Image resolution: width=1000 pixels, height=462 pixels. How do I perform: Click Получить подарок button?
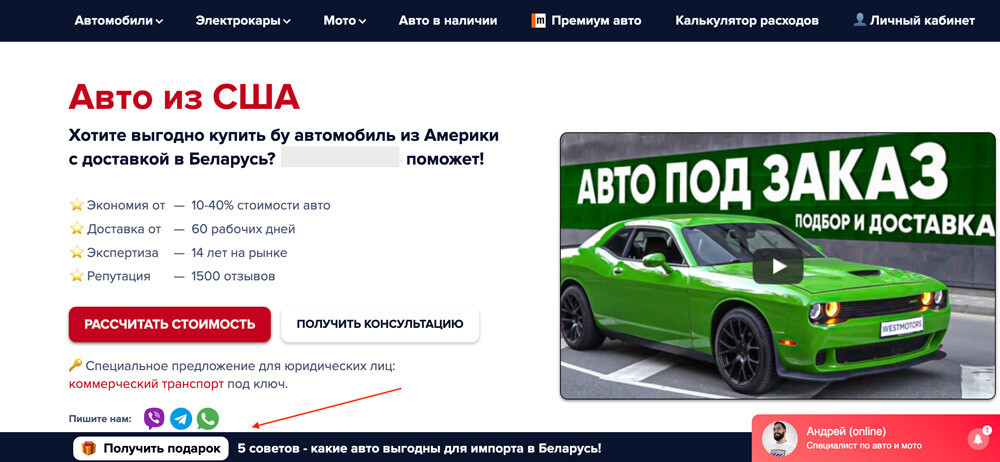pos(151,449)
